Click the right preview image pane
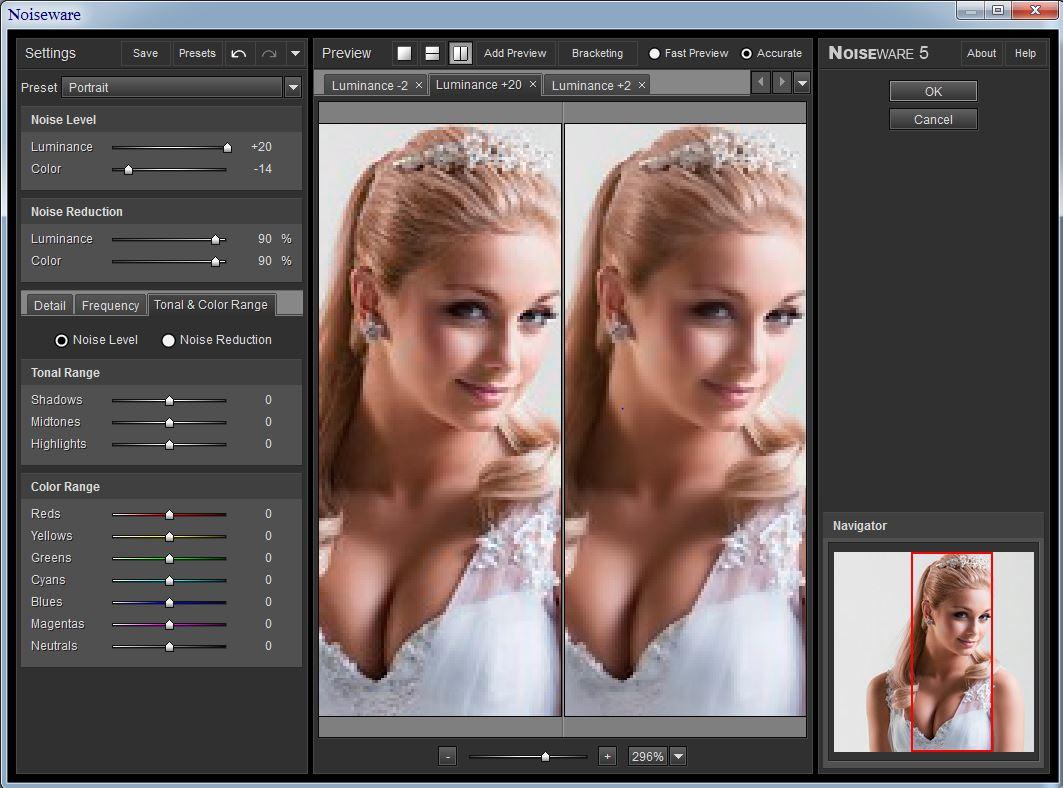Viewport: 1063px width, 788px height. point(685,419)
